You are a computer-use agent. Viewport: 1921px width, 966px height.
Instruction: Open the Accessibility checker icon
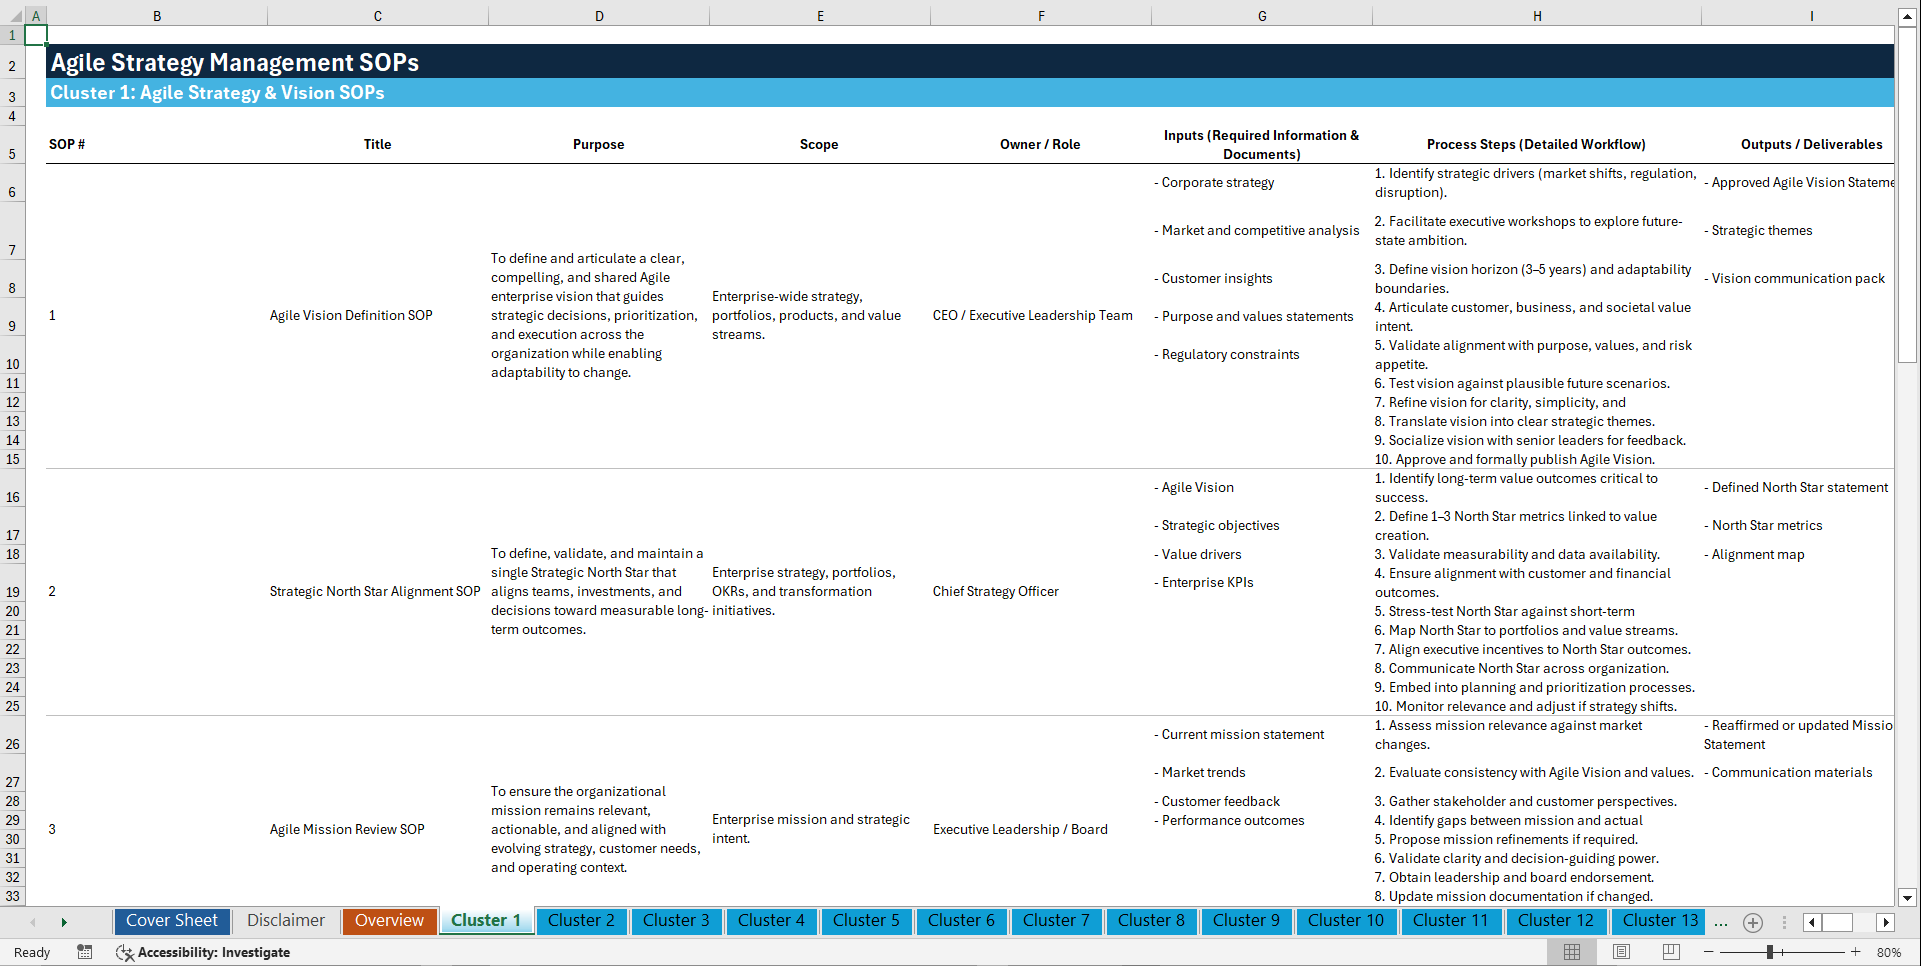125,952
